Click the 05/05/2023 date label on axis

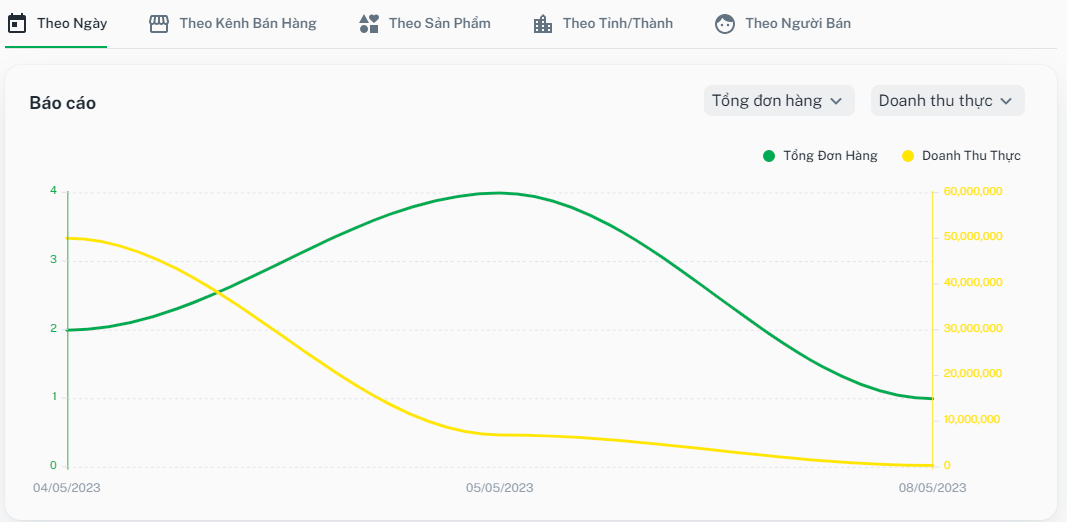pos(500,488)
